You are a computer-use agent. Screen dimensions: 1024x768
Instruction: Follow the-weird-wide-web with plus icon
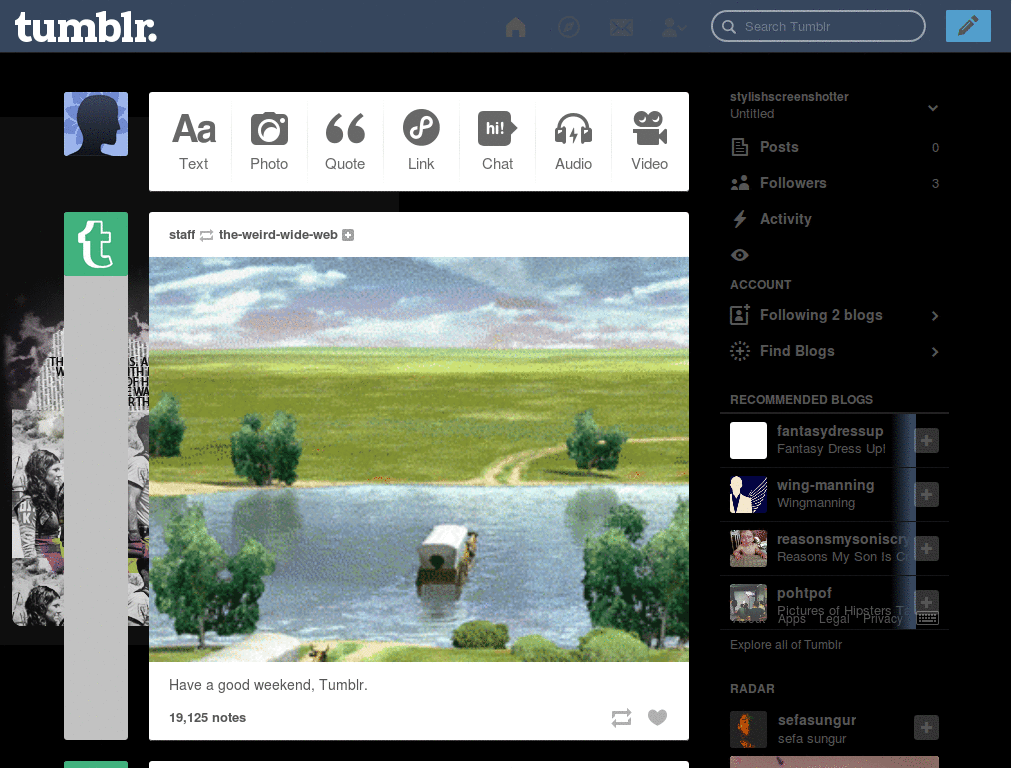pyautogui.click(x=348, y=235)
